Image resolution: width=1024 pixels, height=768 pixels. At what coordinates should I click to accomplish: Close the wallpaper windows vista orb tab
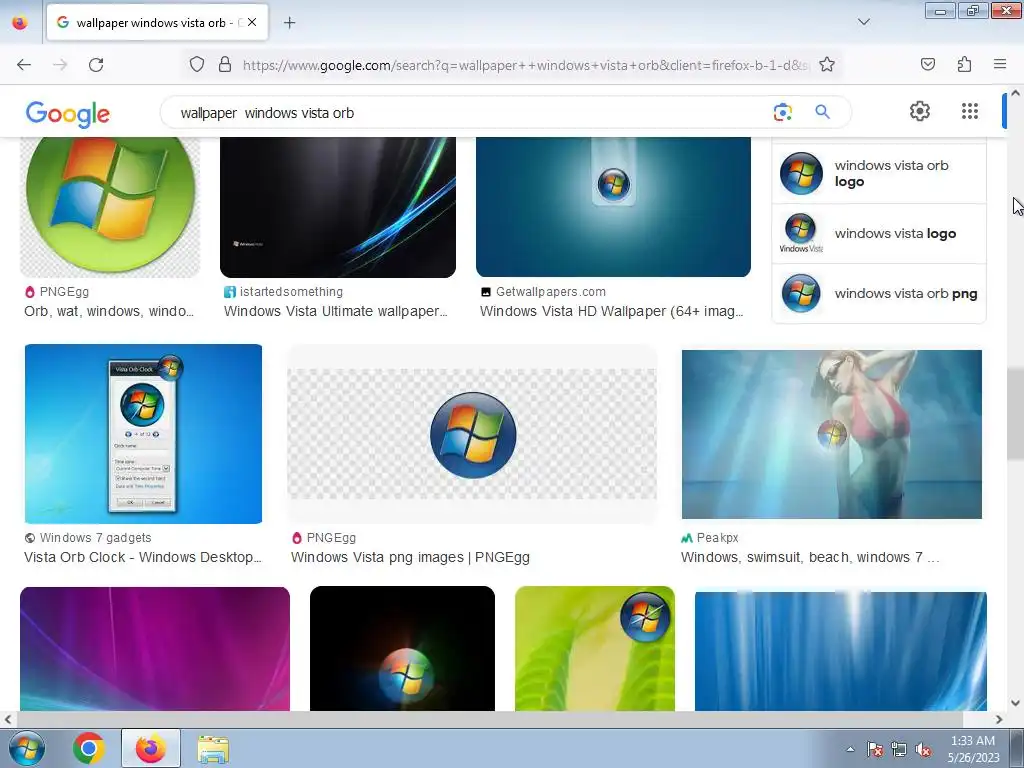tap(252, 22)
